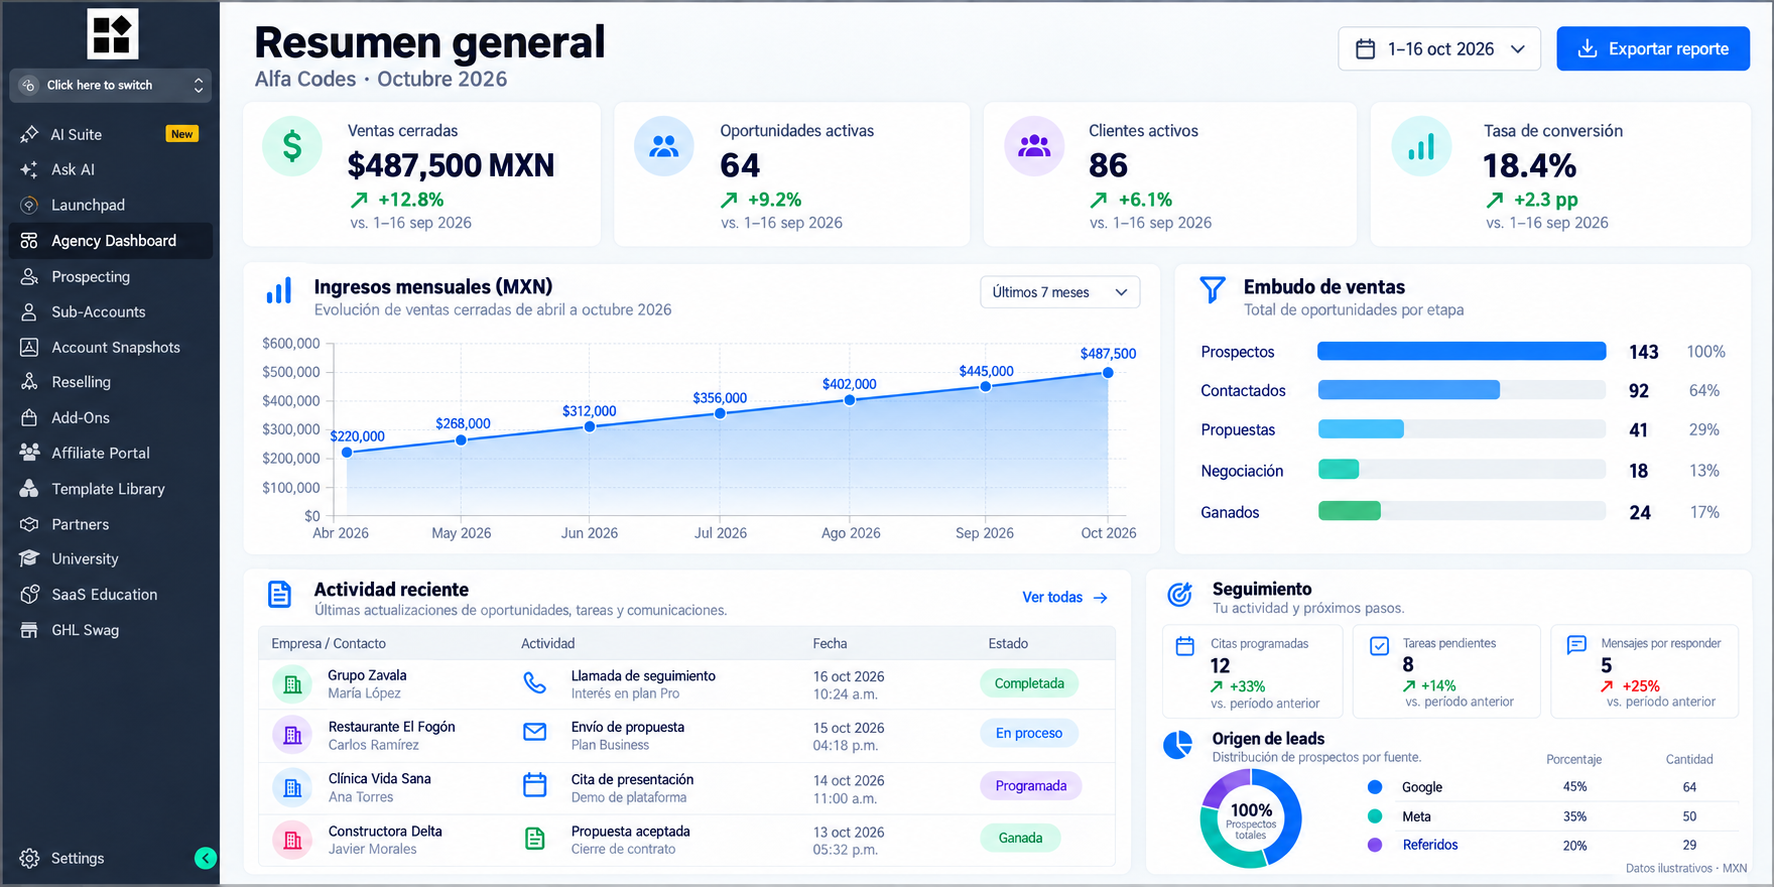Click the Citas programadas value 12

coord(1220,666)
